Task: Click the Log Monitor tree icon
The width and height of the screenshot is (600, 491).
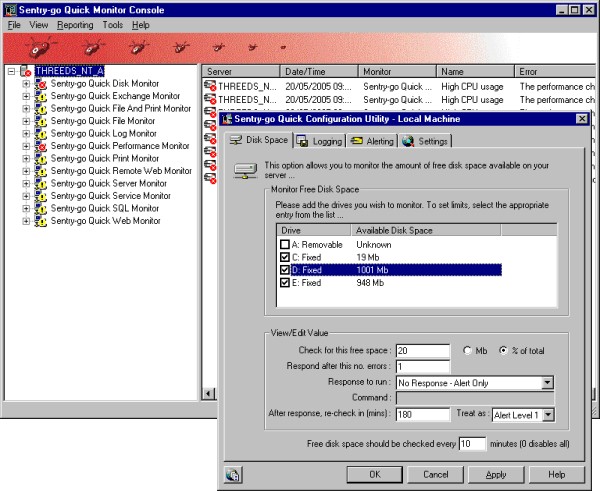Action: point(40,134)
